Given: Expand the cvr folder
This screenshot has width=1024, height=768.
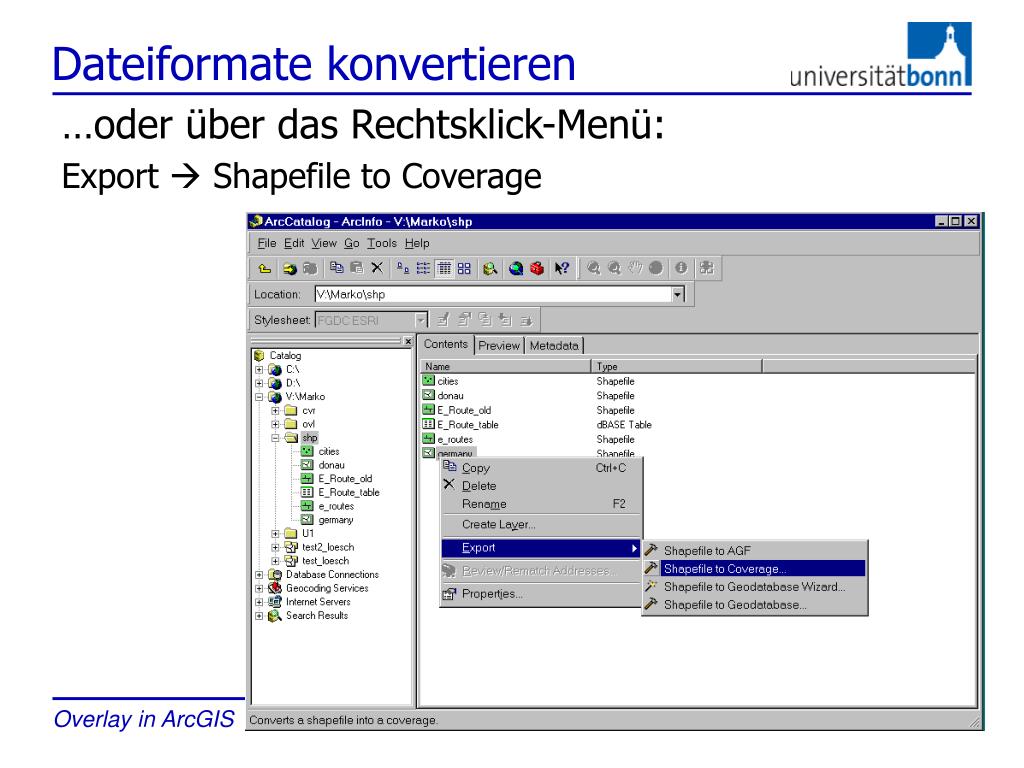Looking at the screenshot, I should click(276, 411).
